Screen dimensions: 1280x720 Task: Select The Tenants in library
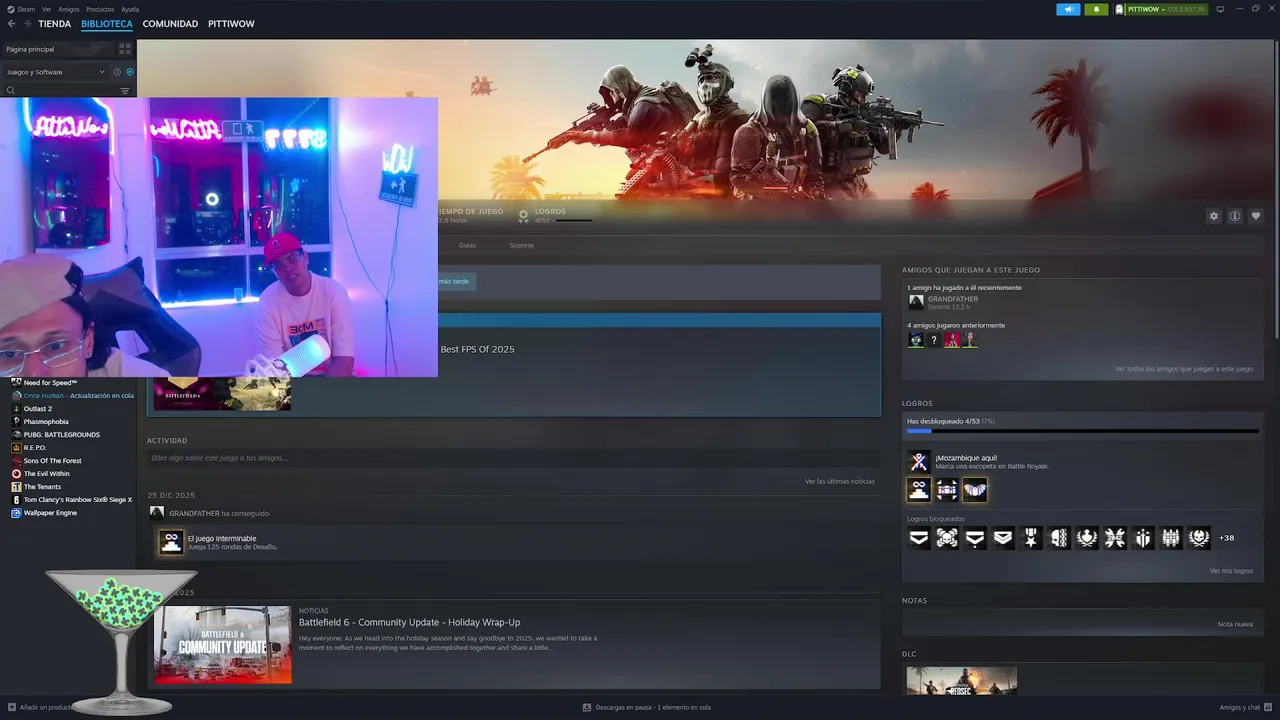(x=42, y=487)
